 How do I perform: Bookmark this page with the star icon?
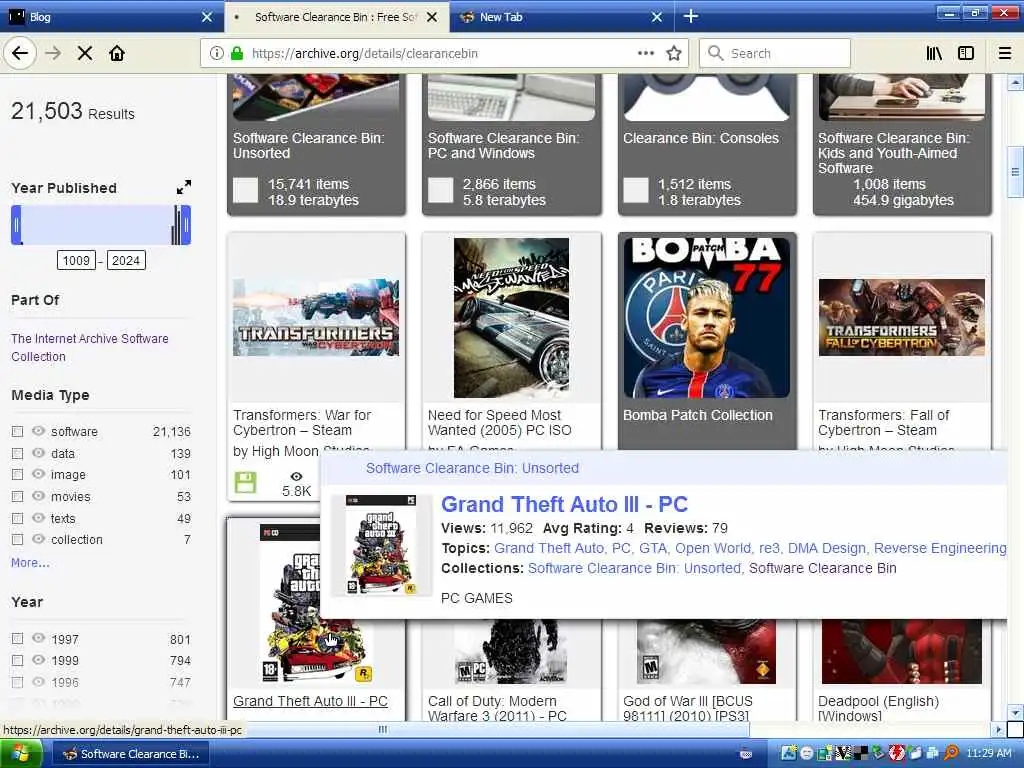[674, 54]
